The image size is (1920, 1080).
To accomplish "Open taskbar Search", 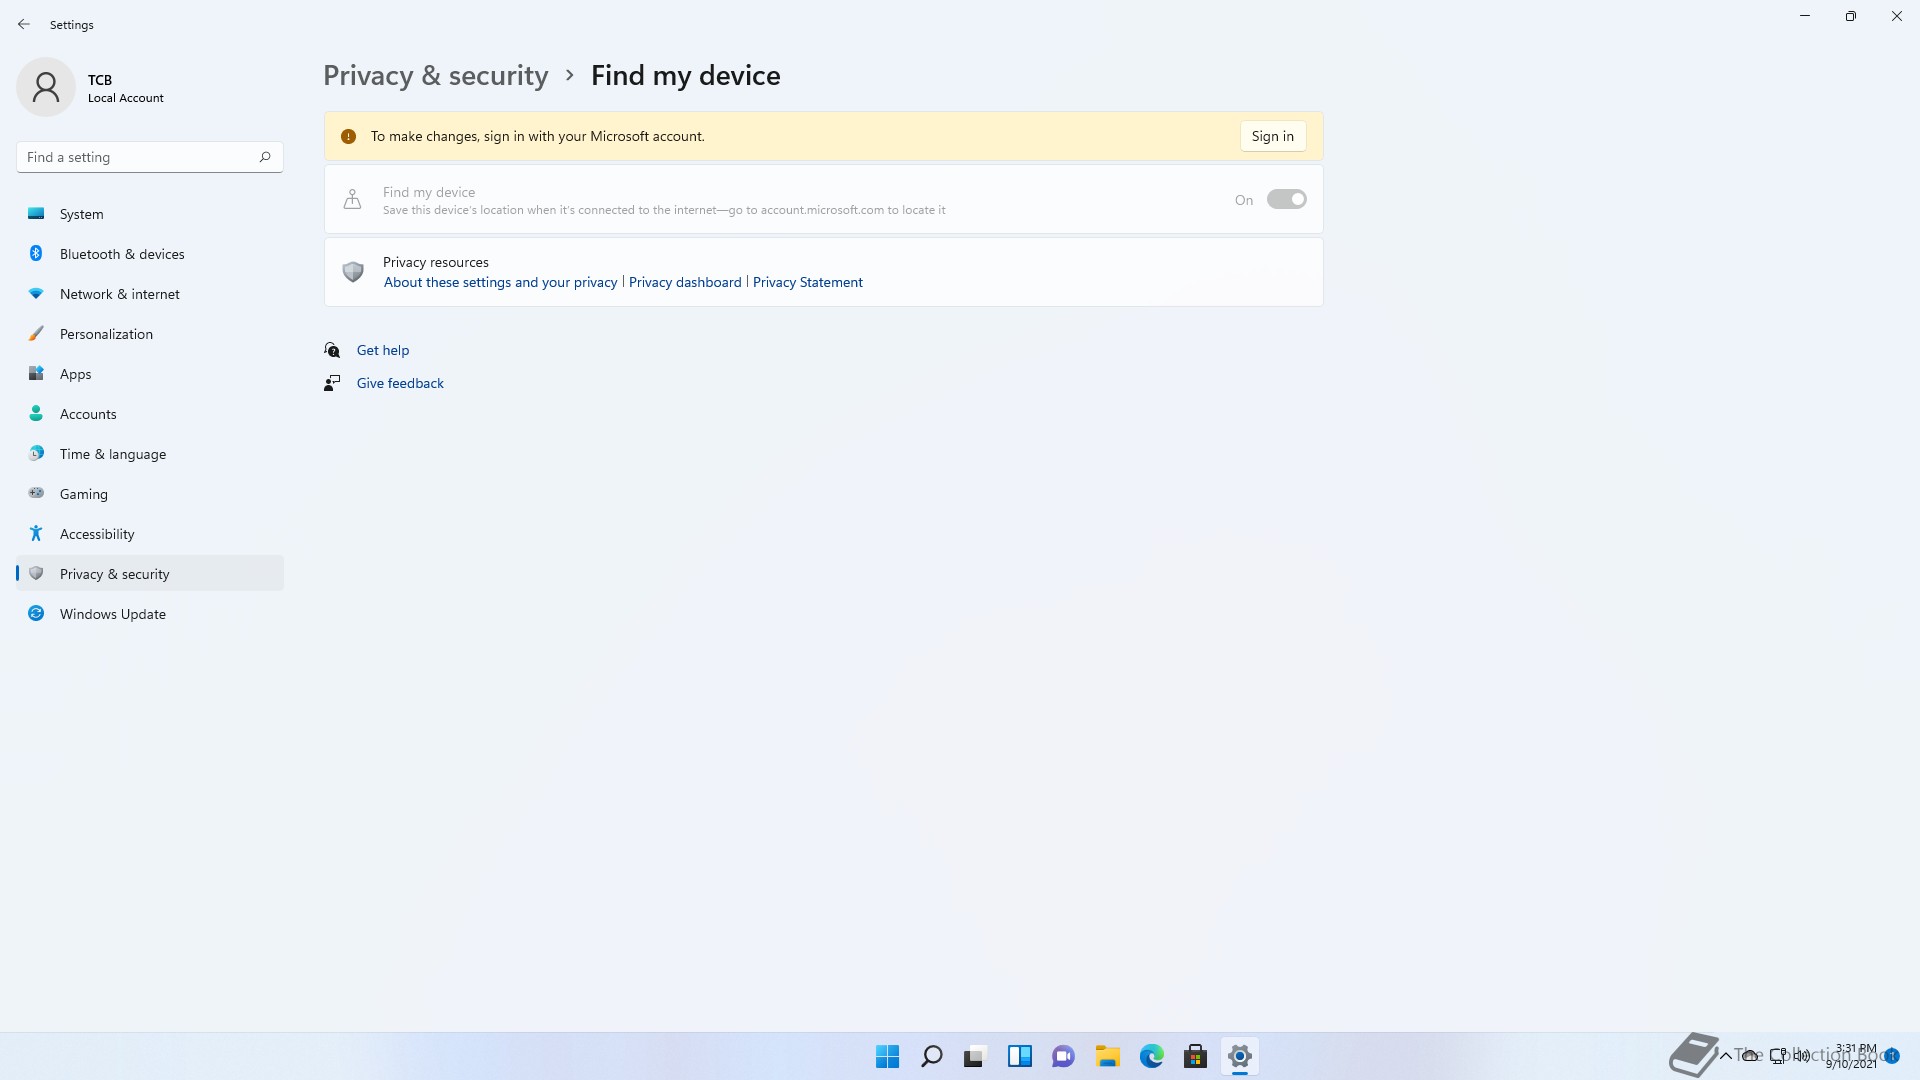I will coord(931,1056).
